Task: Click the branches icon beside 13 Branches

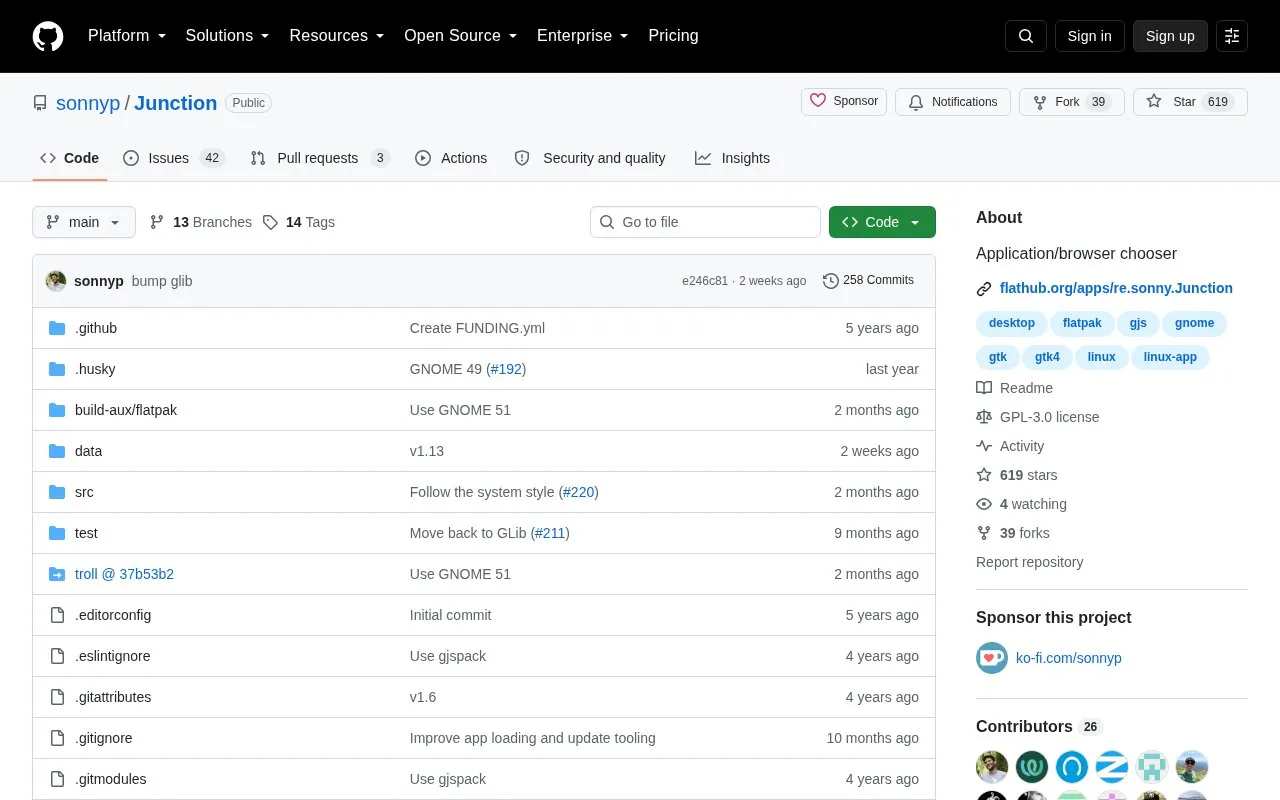Action: coord(157,222)
